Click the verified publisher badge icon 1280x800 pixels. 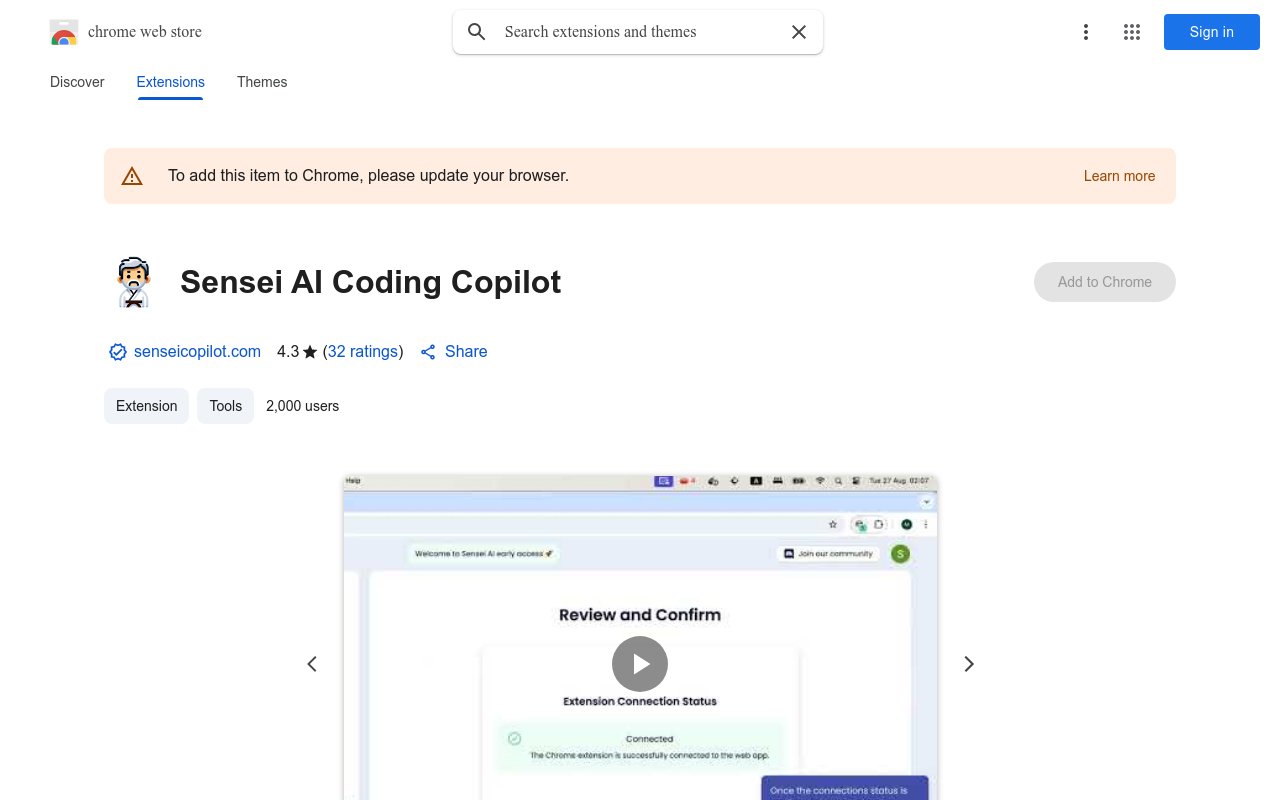(118, 352)
